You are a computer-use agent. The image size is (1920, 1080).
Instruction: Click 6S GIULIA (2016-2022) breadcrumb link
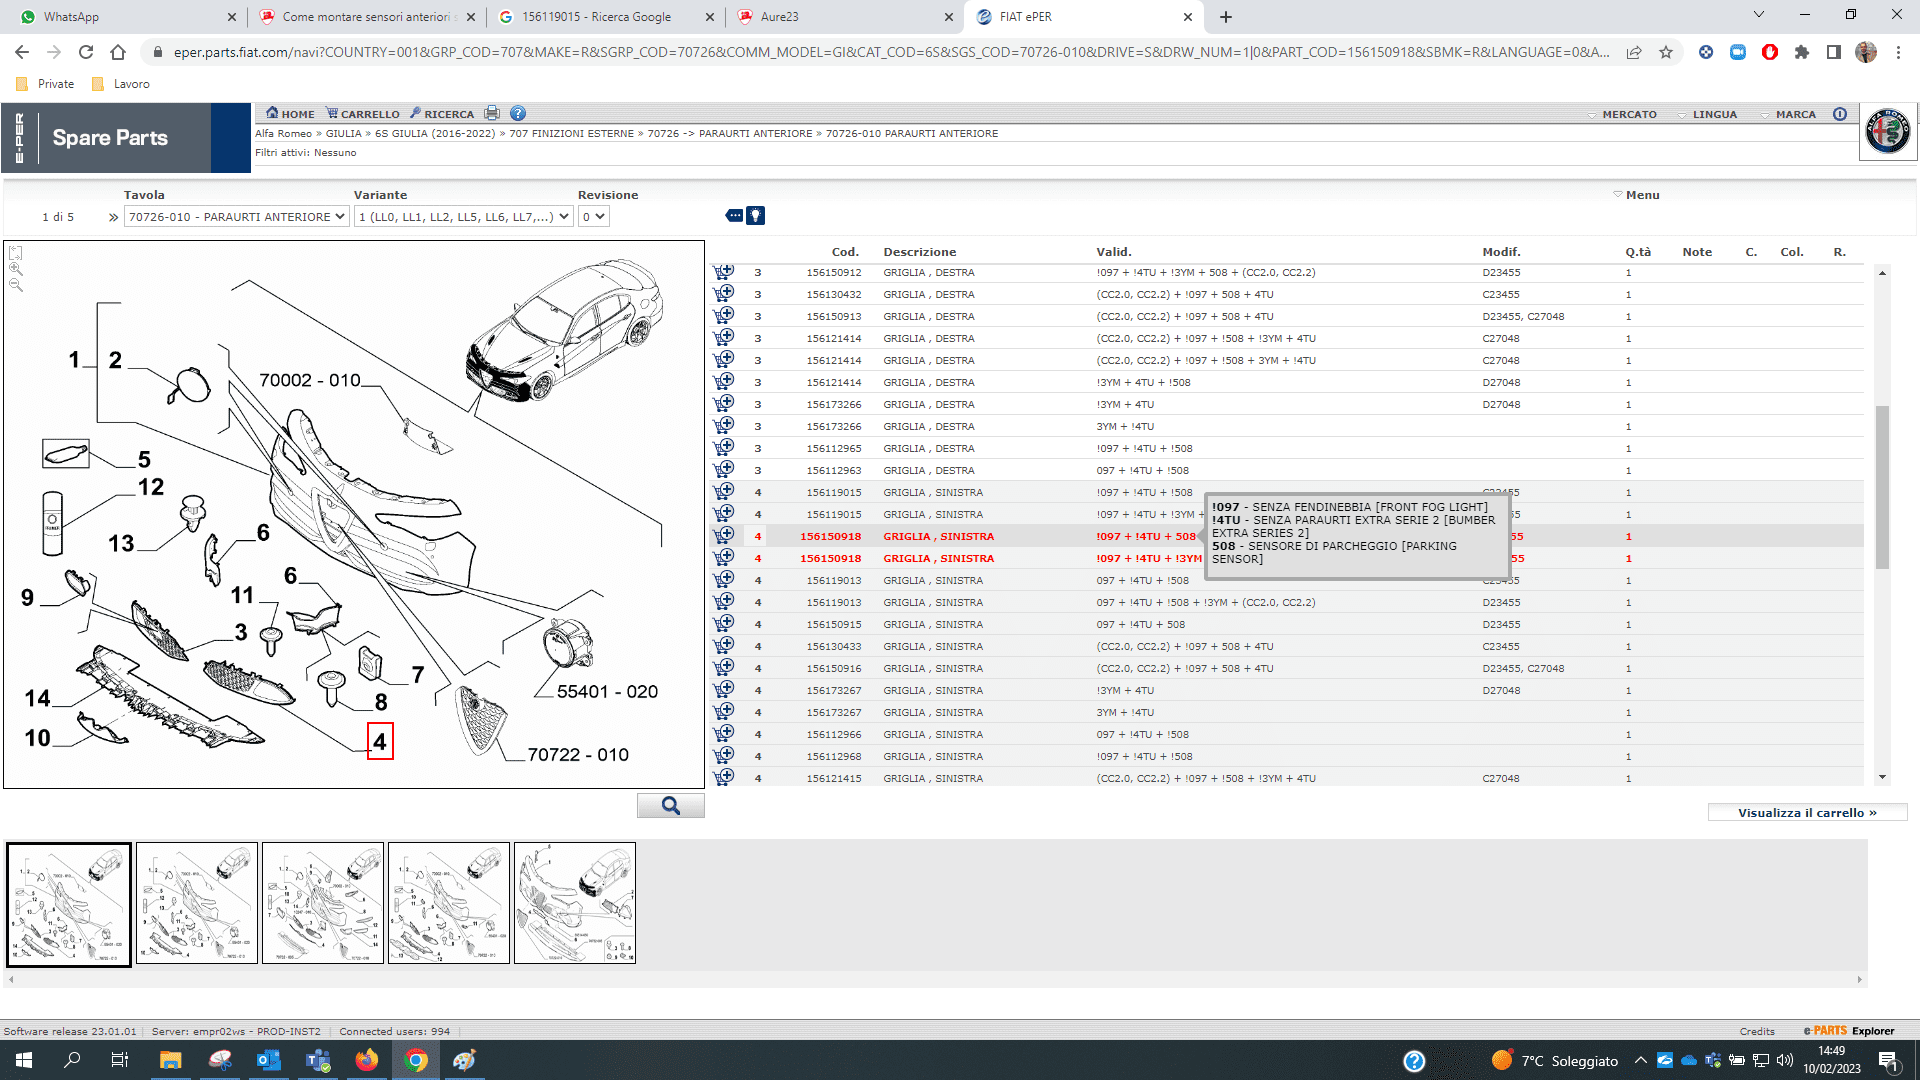point(435,134)
